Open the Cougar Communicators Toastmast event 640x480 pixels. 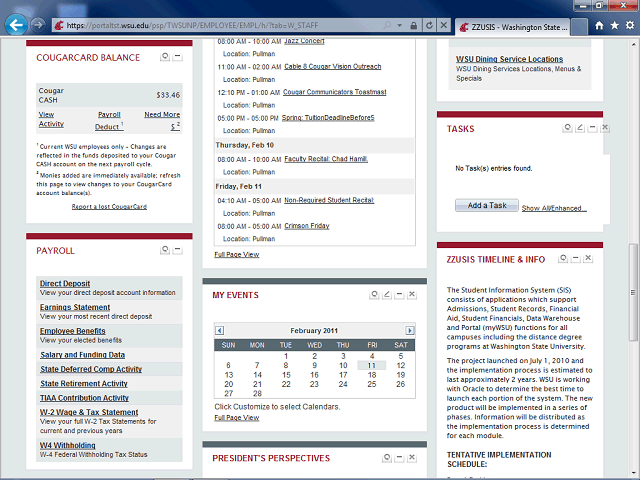334,92
